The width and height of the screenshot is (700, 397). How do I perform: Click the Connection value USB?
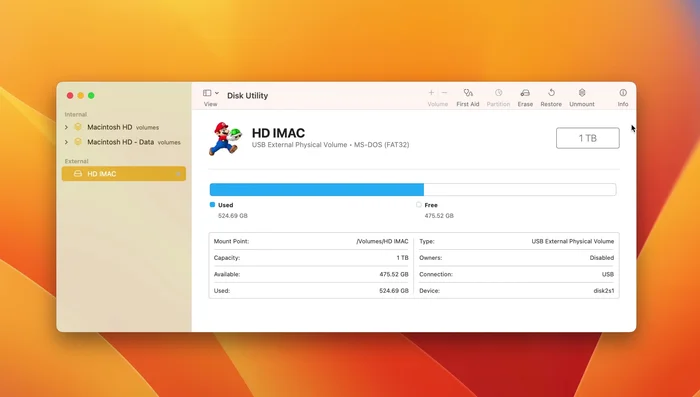608,274
